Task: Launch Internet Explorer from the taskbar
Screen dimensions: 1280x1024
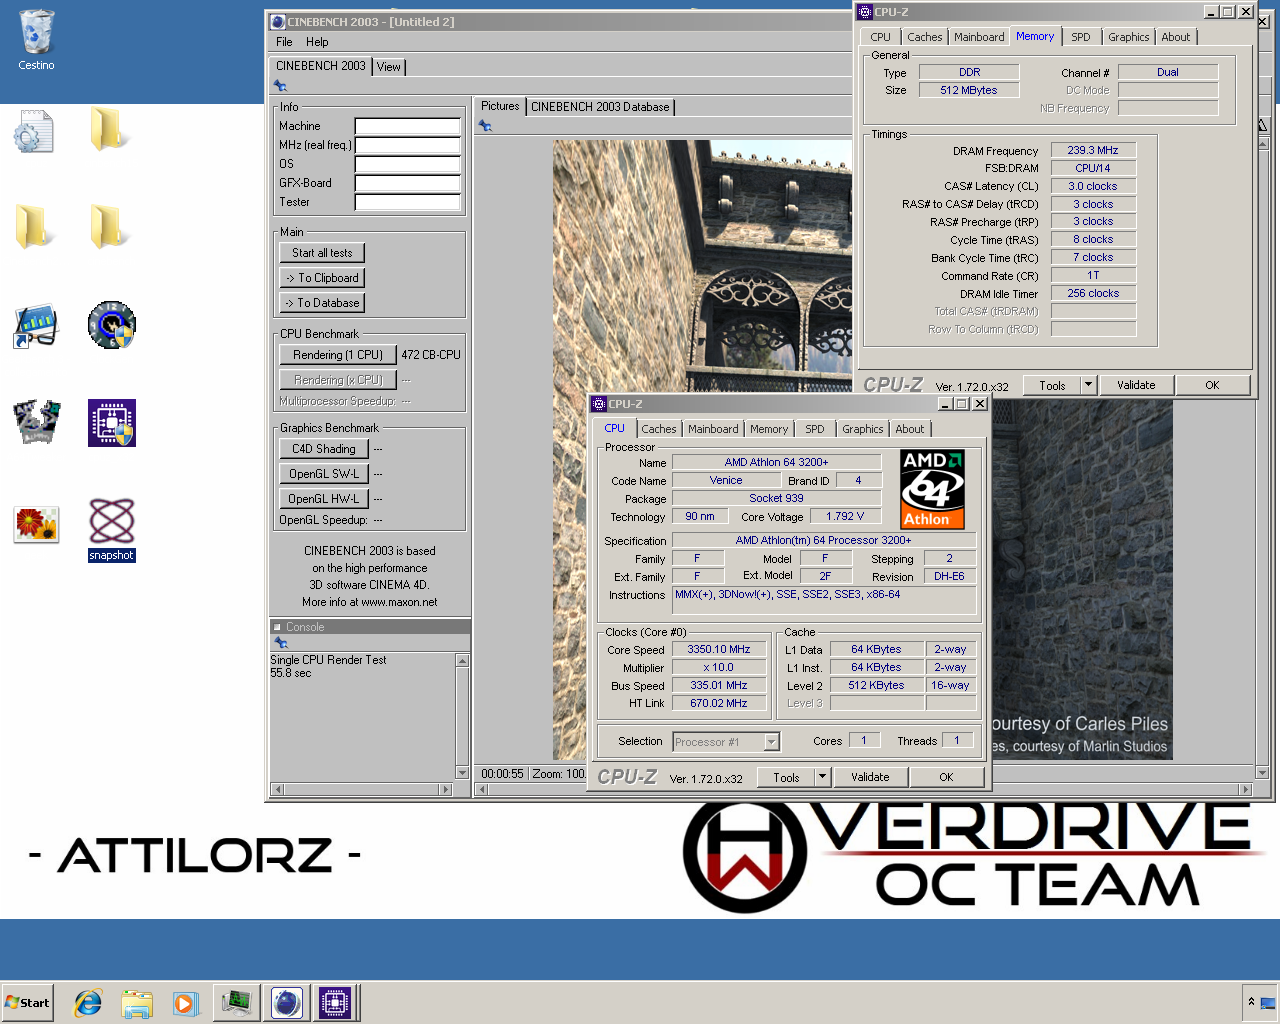Action: pos(88,1003)
